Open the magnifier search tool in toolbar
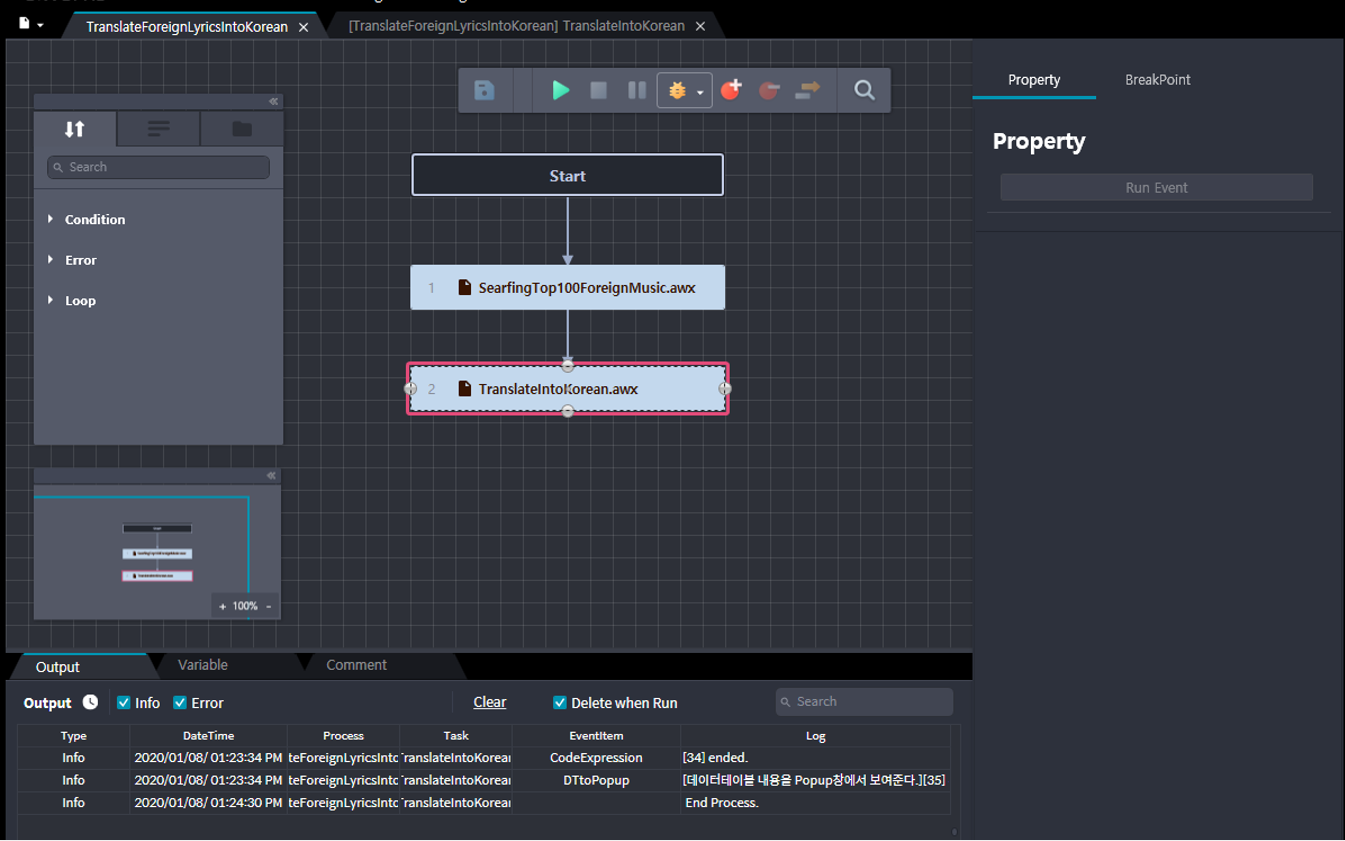This screenshot has height=841, width=1345. 864,91
